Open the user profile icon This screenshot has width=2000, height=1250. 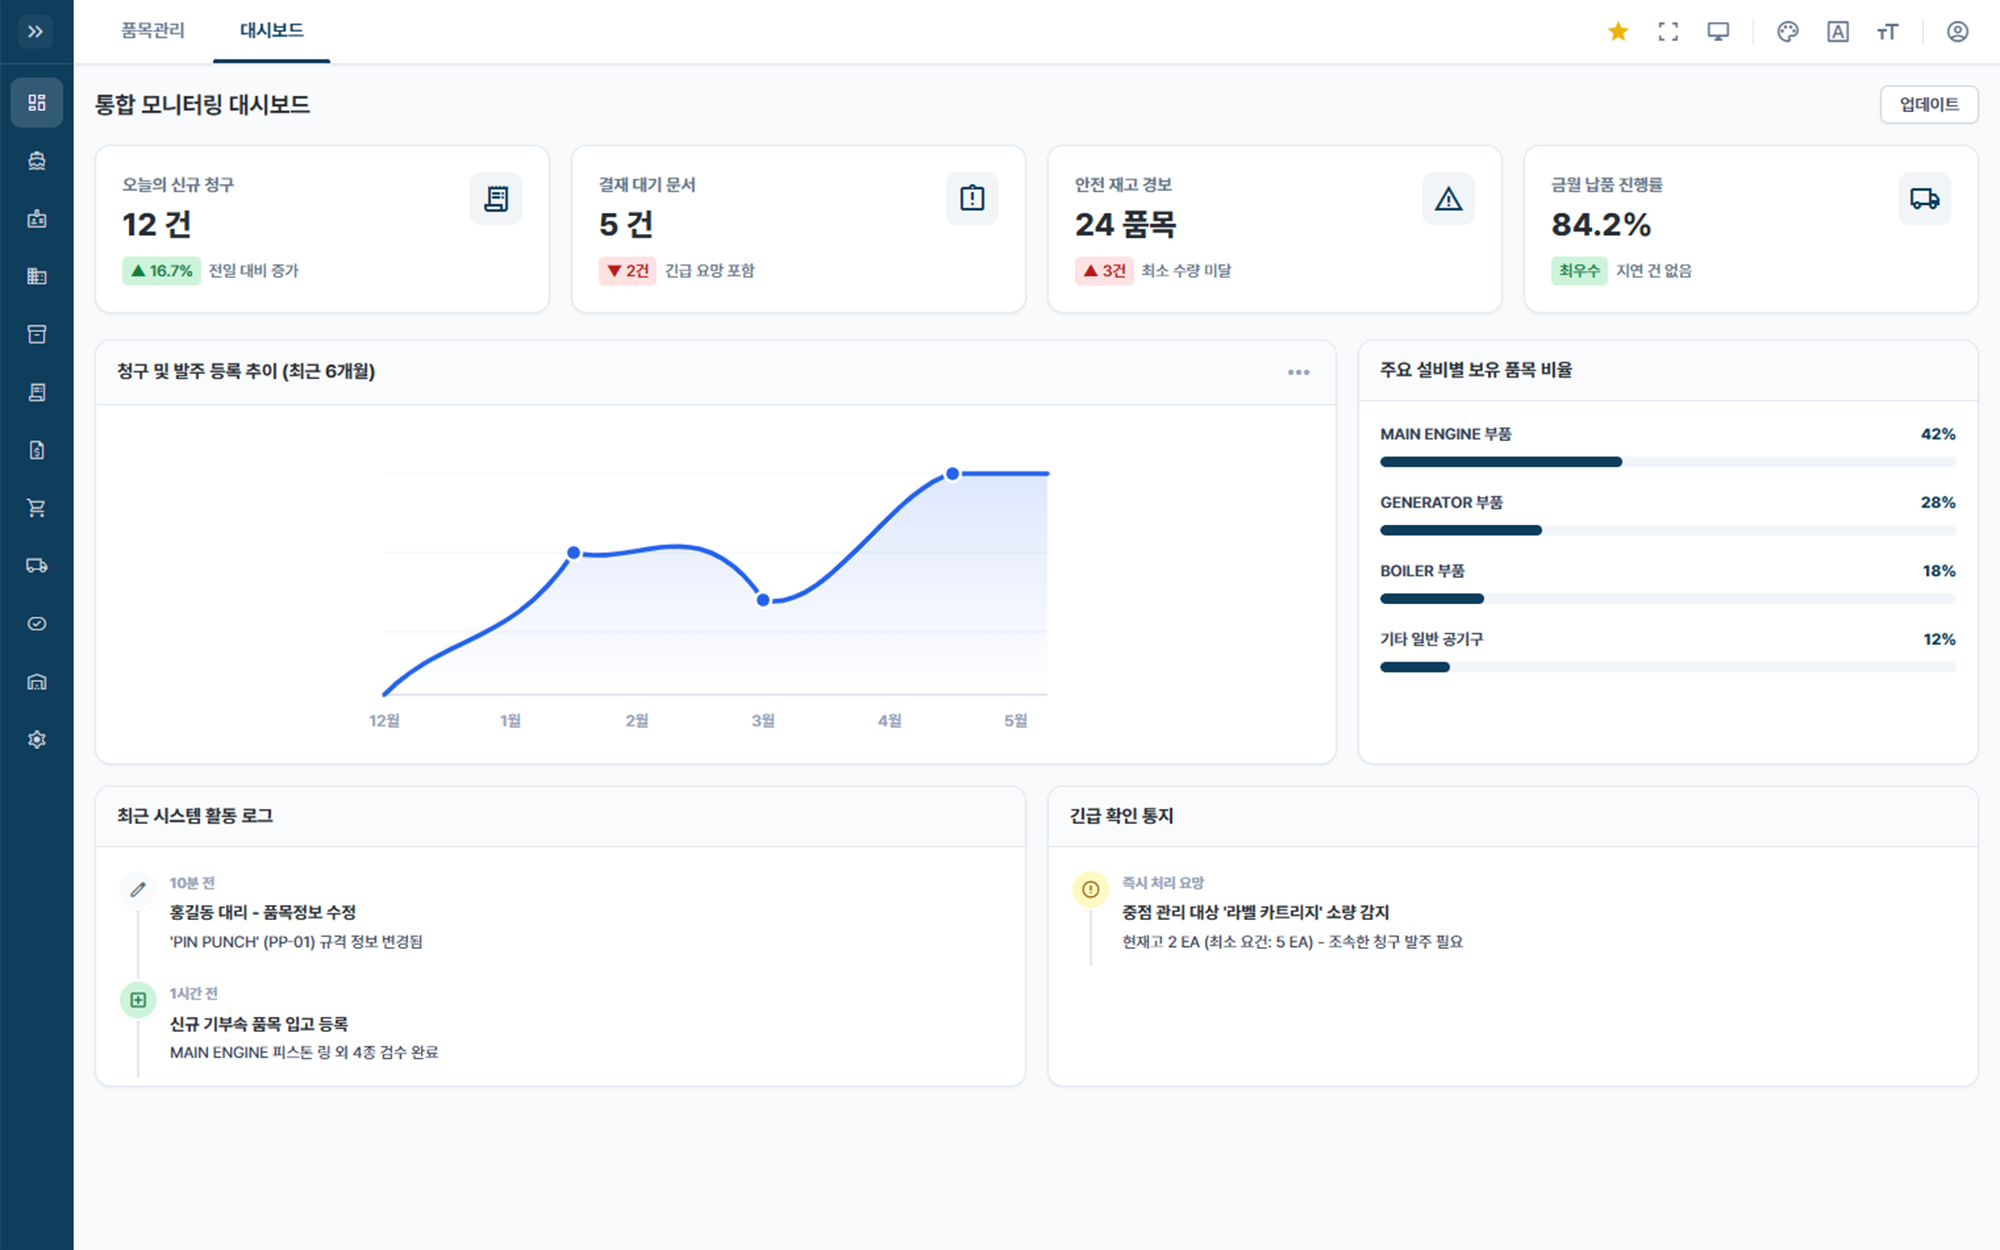click(x=1957, y=32)
